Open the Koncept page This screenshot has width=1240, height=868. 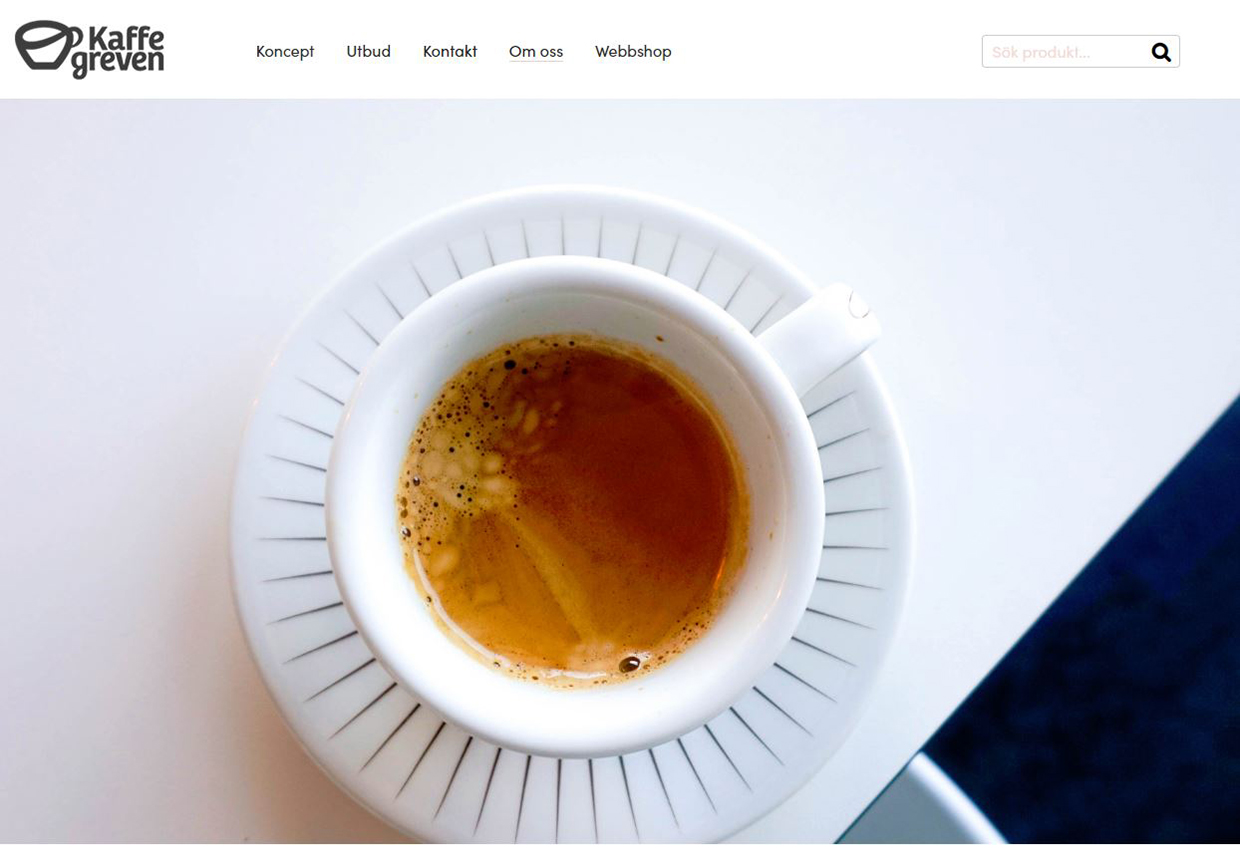[x=285, y=51]
